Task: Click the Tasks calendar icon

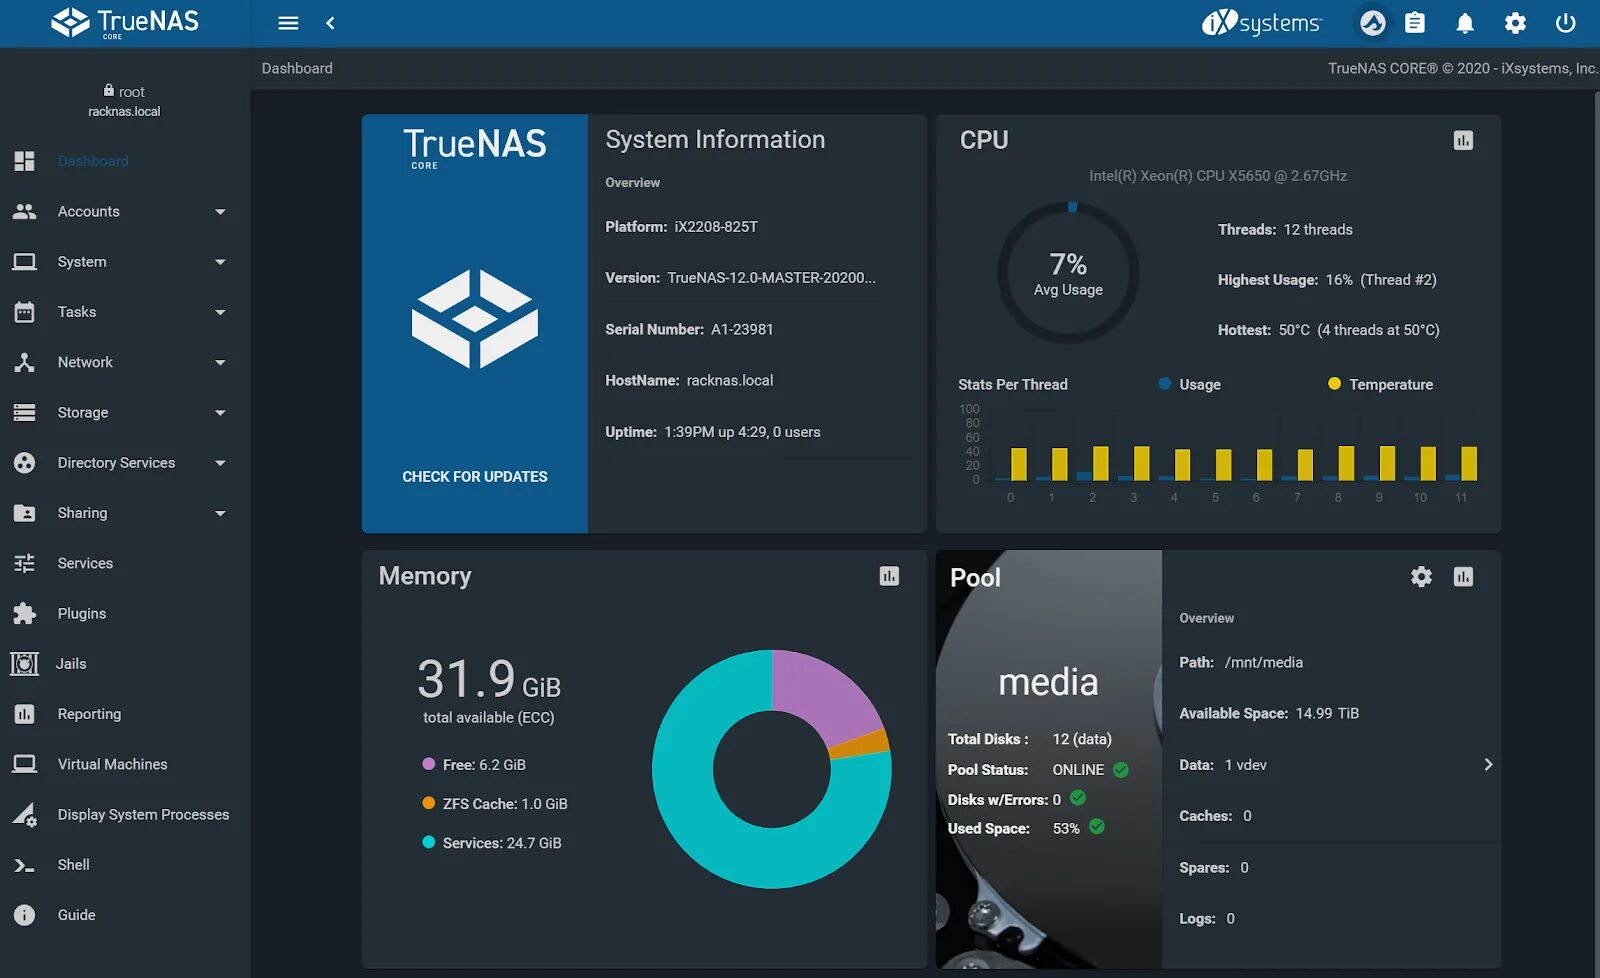Action: pyautogui.click(x=25, y=312)
